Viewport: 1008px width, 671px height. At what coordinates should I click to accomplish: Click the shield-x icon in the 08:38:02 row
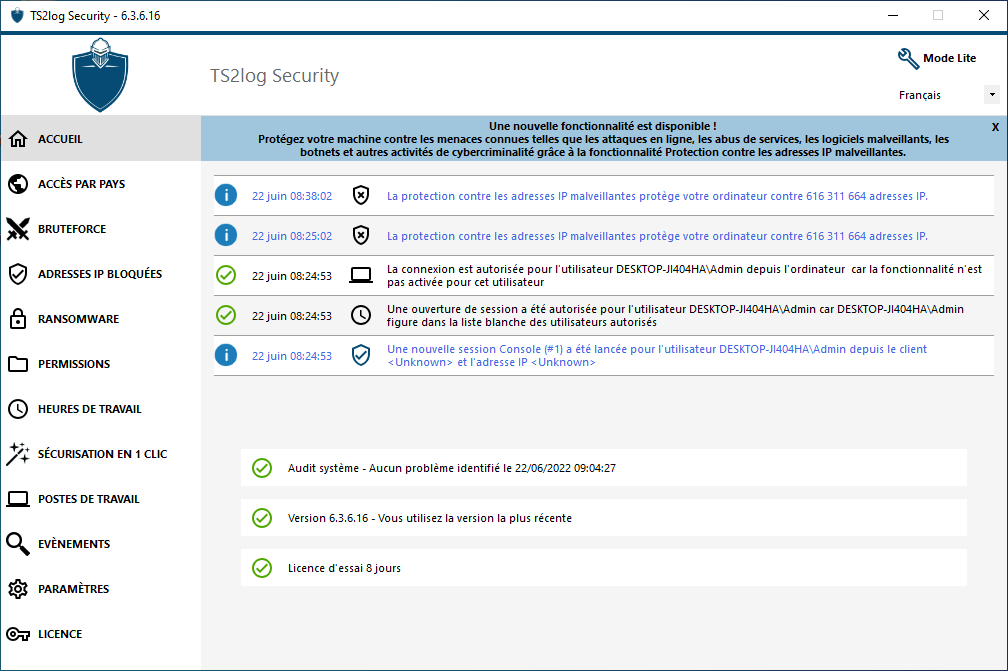click(361, 195)
